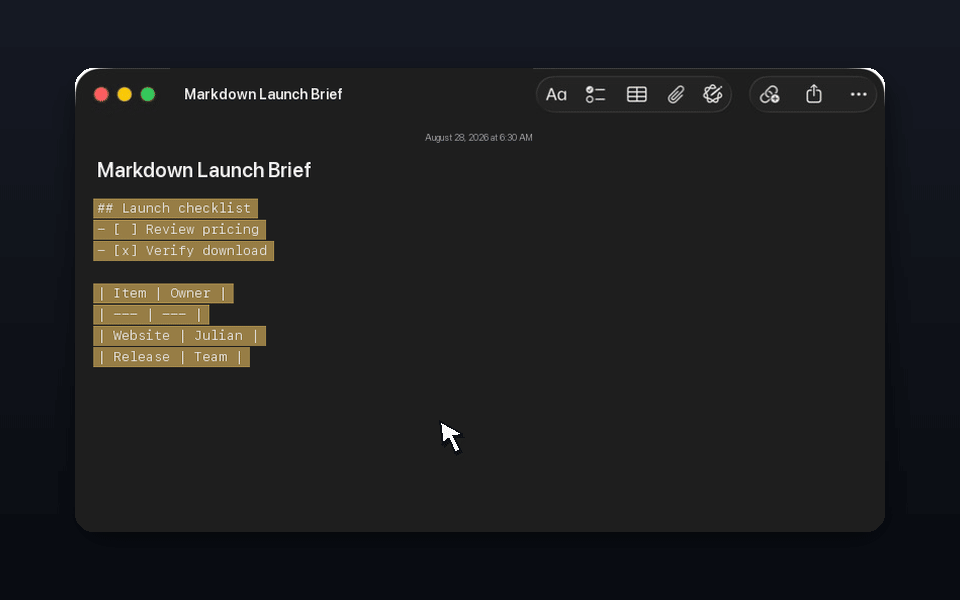
Task: Open the writing tools sparkle icon
Action: 713,94
